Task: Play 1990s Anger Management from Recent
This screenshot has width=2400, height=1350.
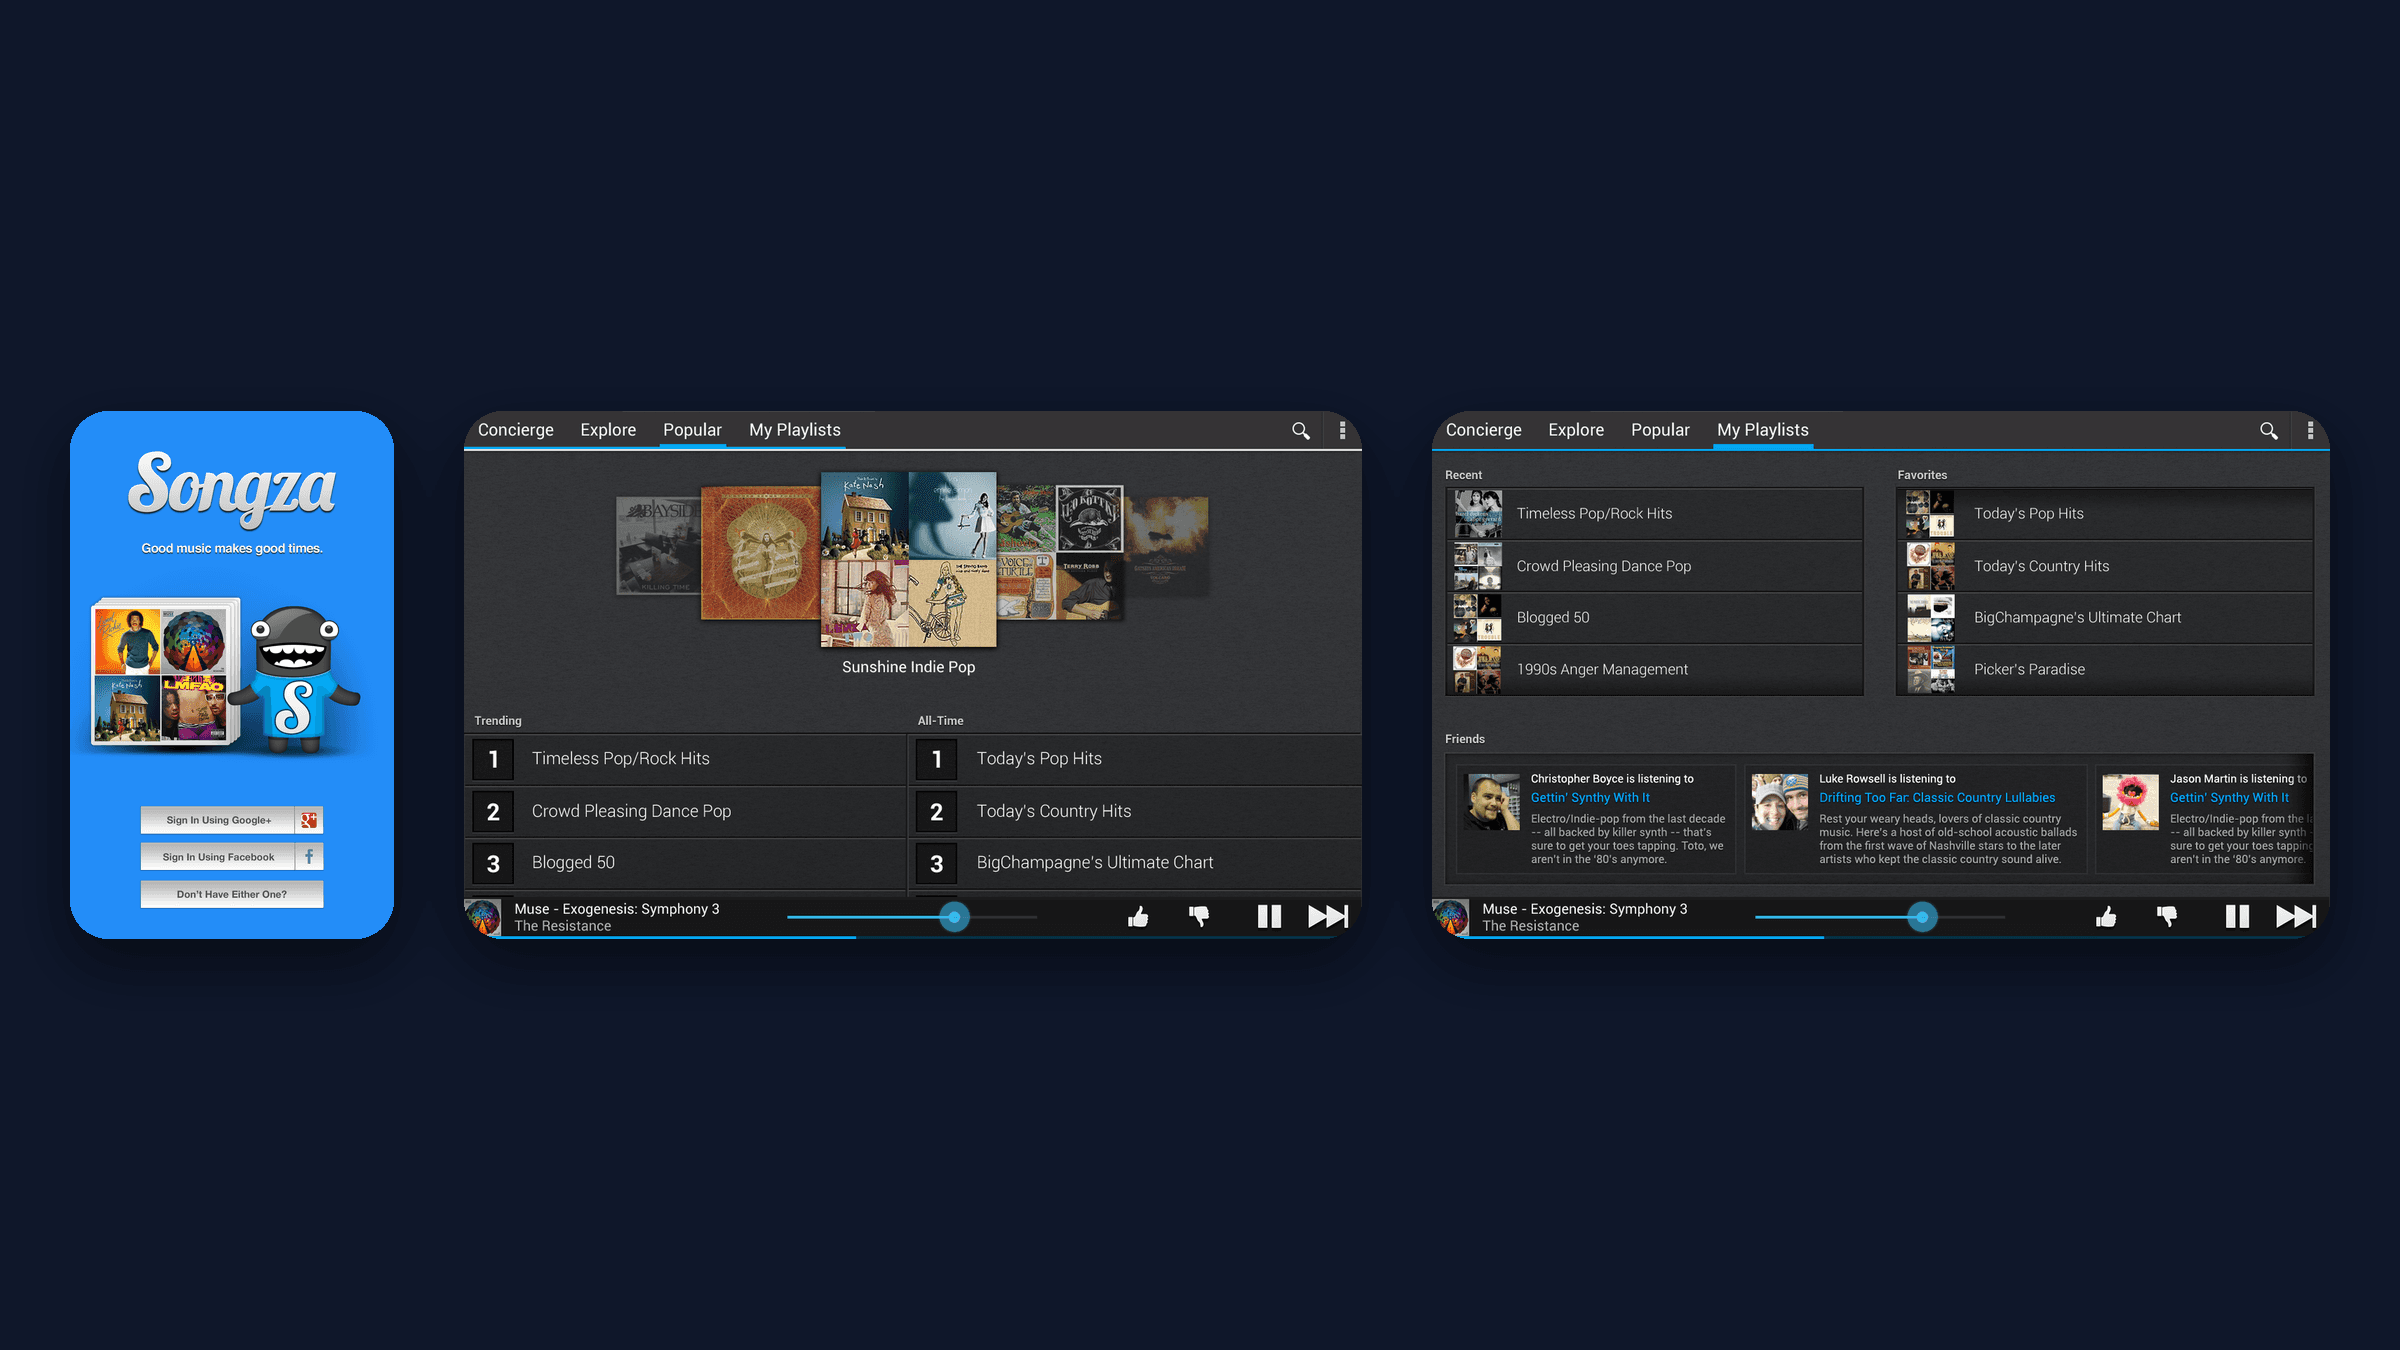Action: (x=1654, y=670)
